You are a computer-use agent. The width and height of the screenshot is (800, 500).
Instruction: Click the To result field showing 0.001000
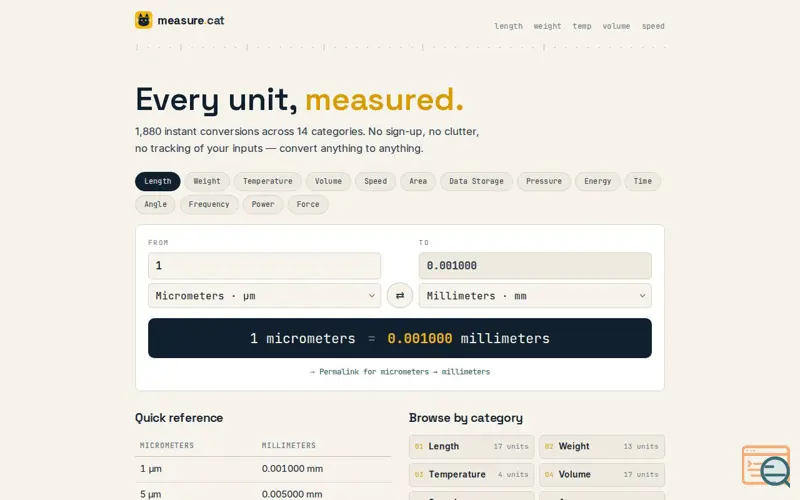pos(535,265)
